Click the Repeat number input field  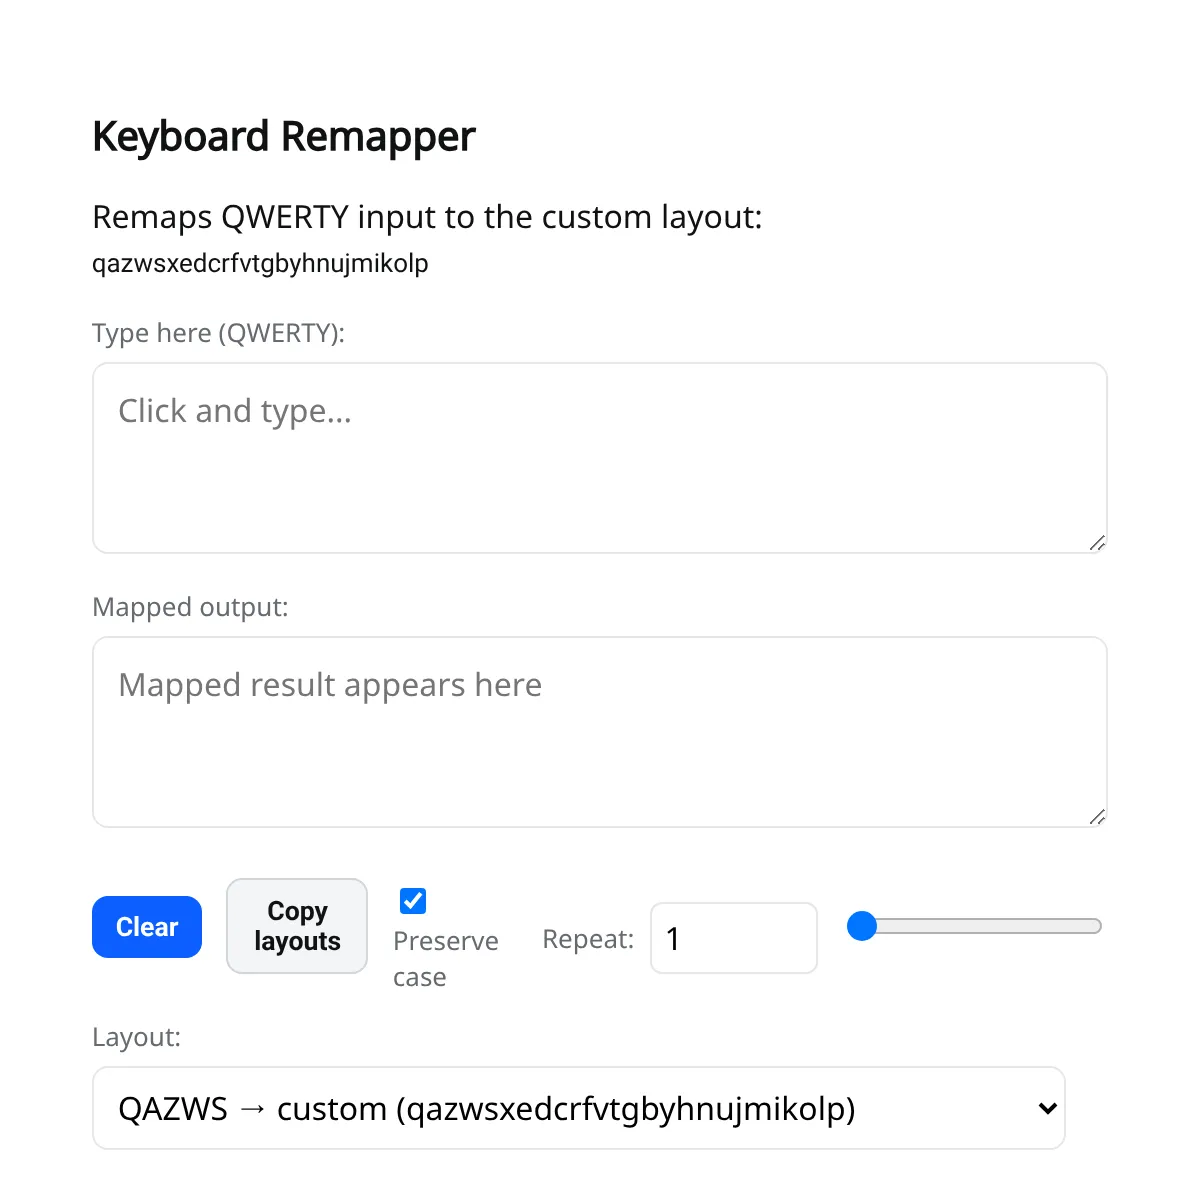[x=733, y=938]
